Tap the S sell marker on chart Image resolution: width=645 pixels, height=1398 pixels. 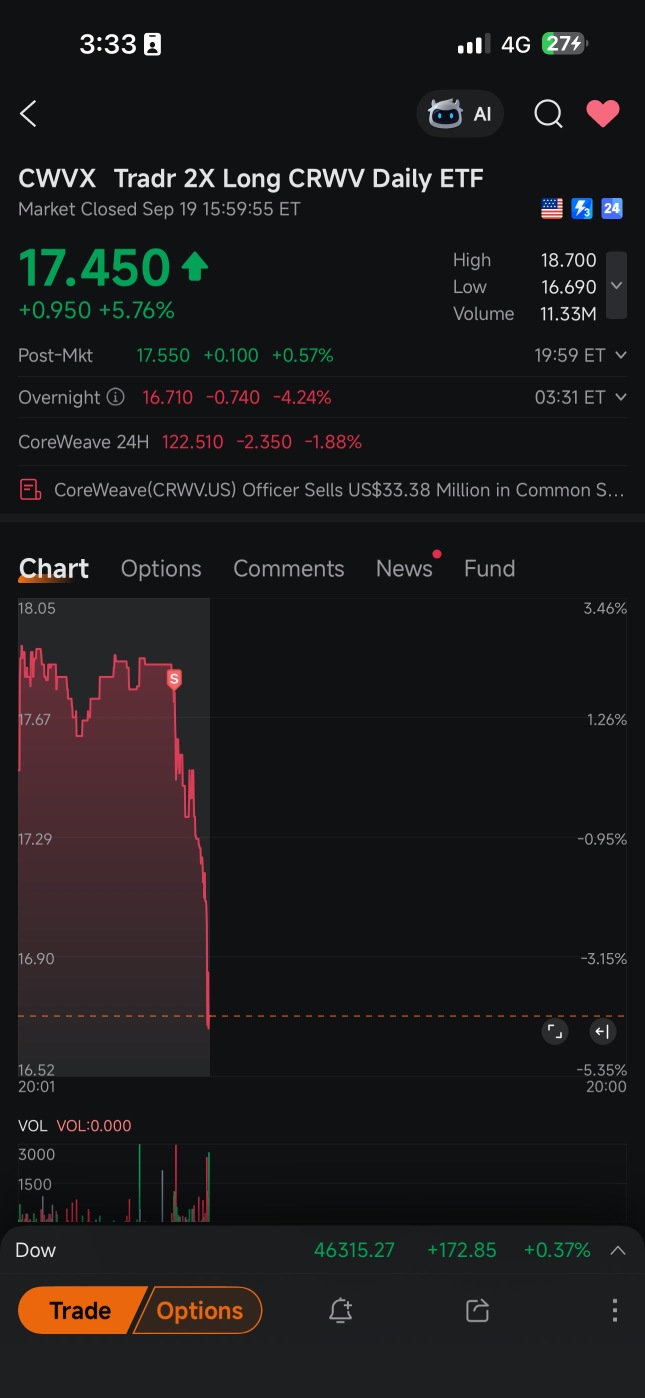click(174, 679)
